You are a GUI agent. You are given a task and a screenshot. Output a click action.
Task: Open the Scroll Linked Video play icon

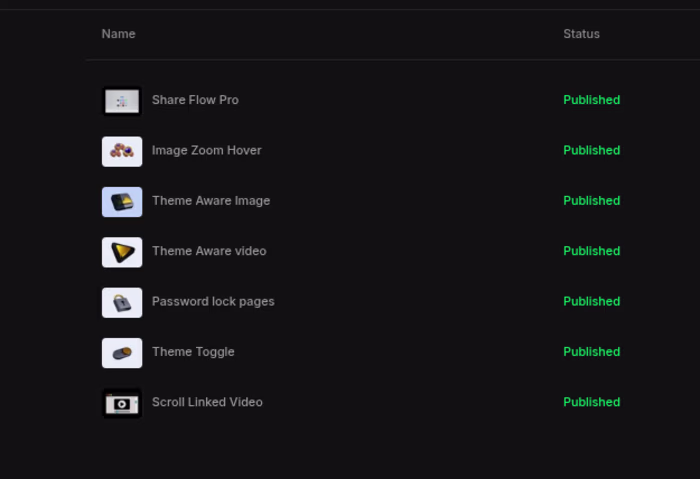(122, 403)
